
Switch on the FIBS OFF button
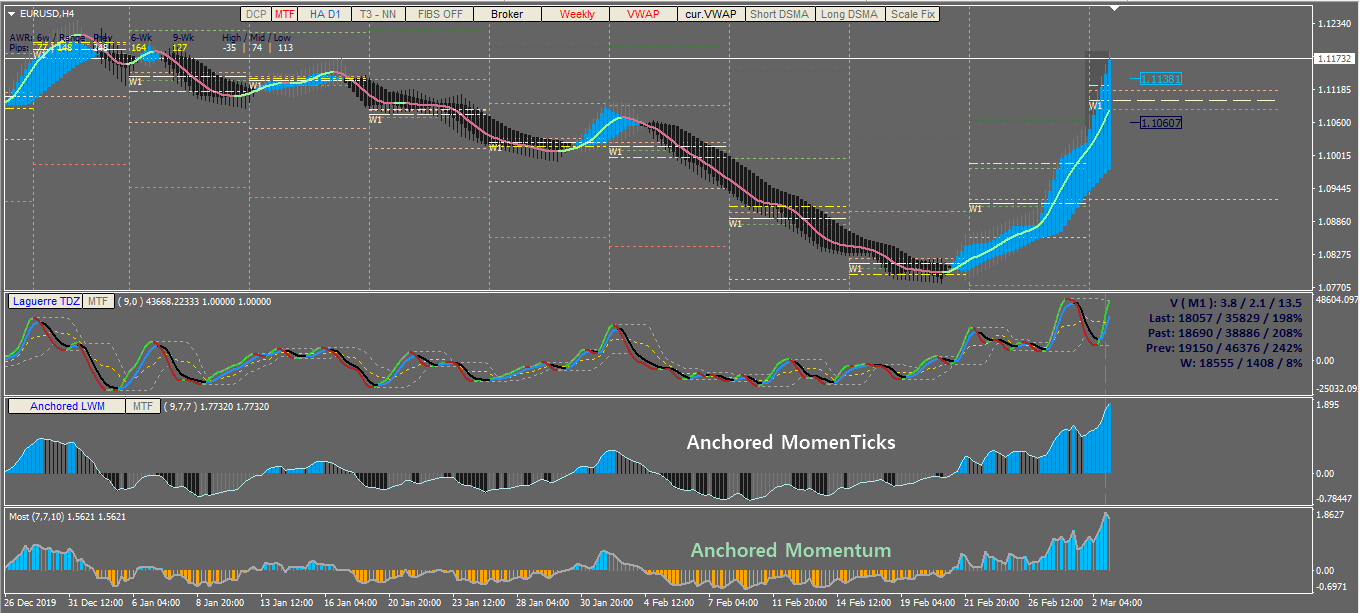439,14
